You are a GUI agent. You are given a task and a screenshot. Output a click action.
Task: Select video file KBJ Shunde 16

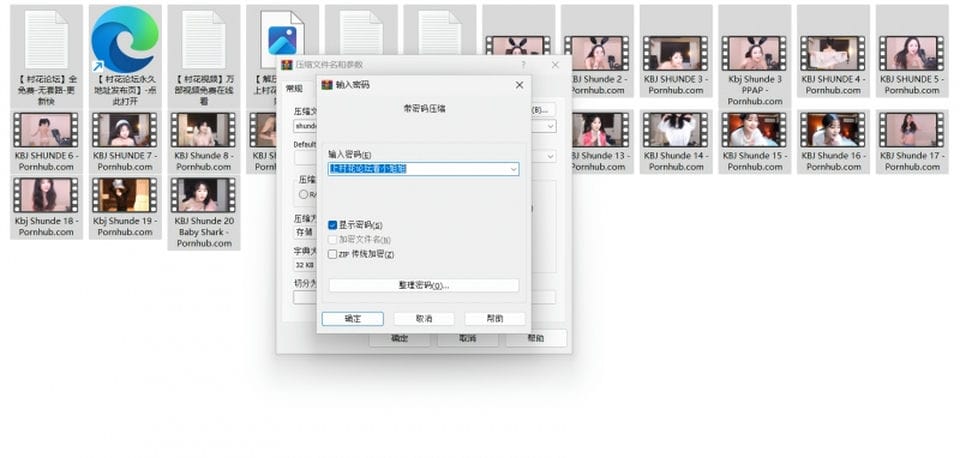click(833, 141)
